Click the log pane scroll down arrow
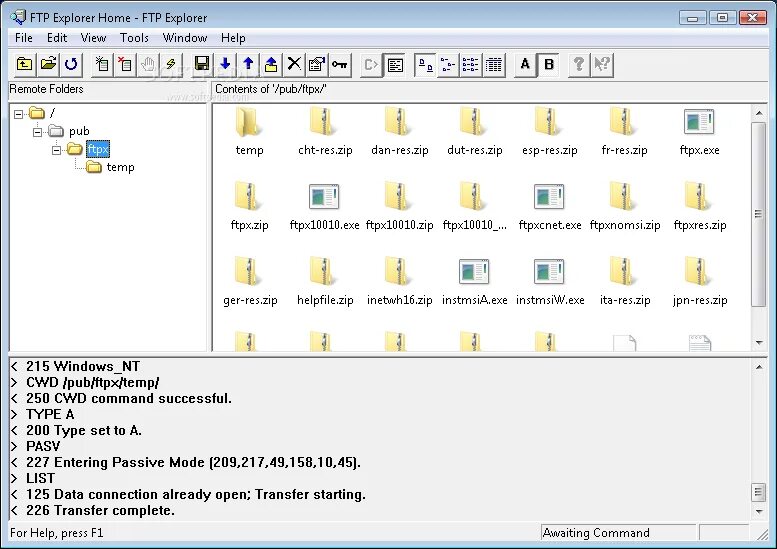 click(759, 511)
